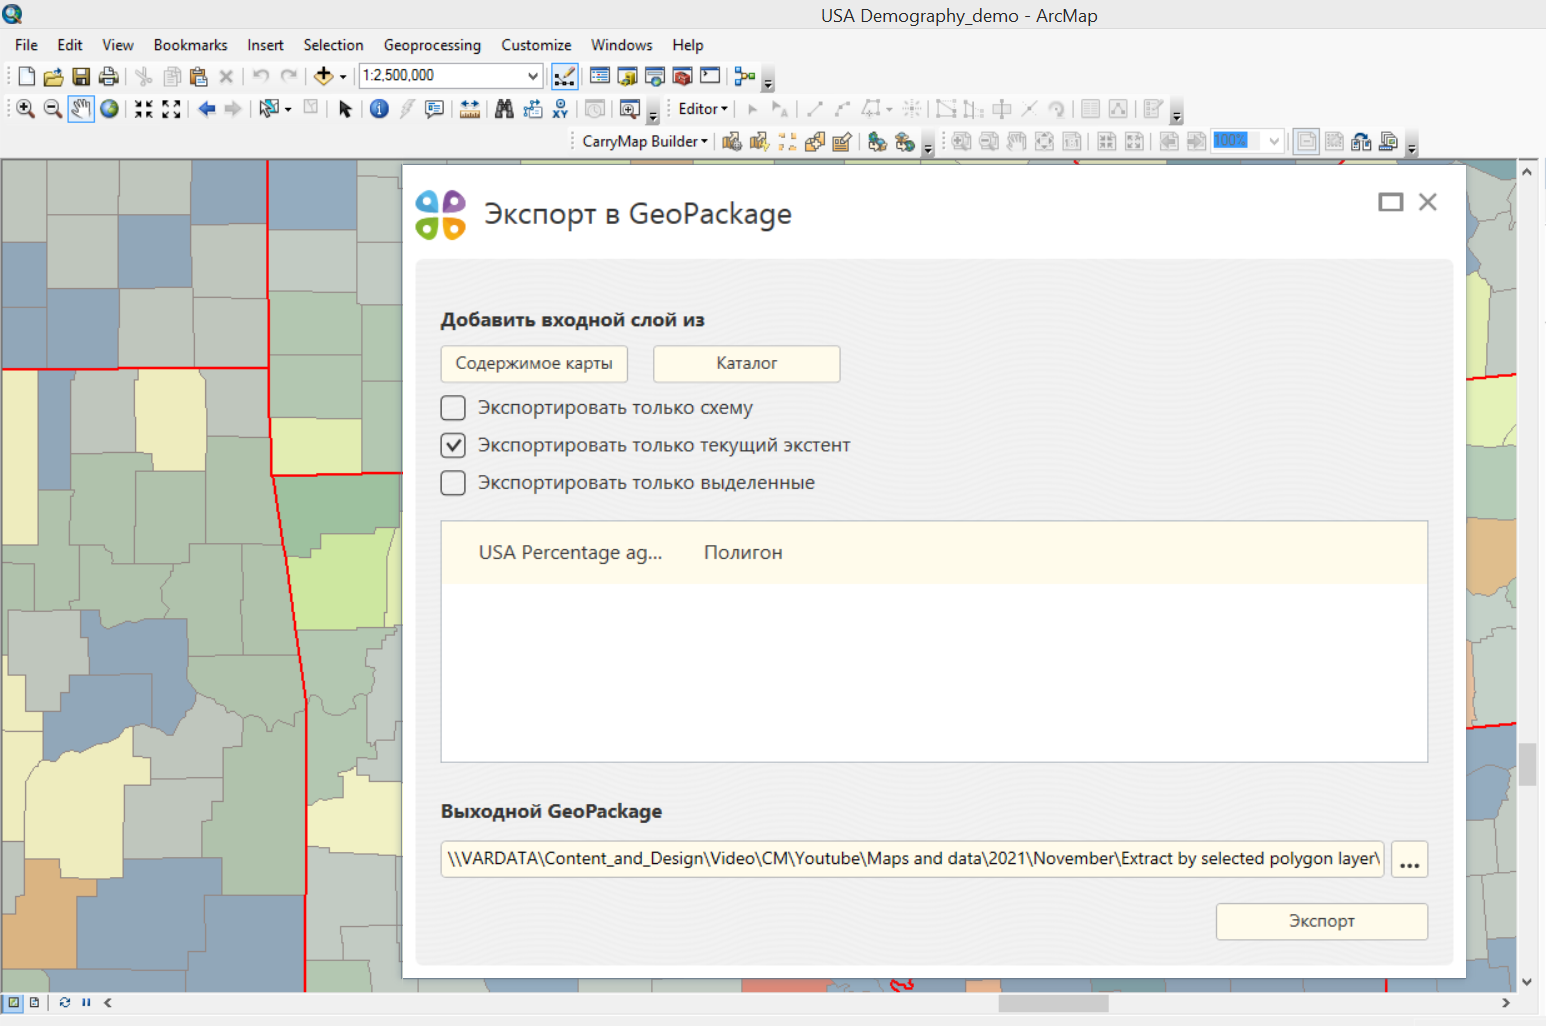Open the map scale 1:2,500,000 dropdown

(x=533, y=76)
